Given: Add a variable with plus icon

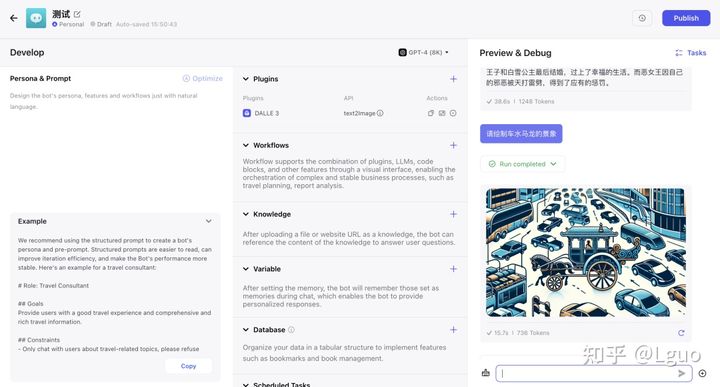Looking at the screenshot, I should point(453,269).
